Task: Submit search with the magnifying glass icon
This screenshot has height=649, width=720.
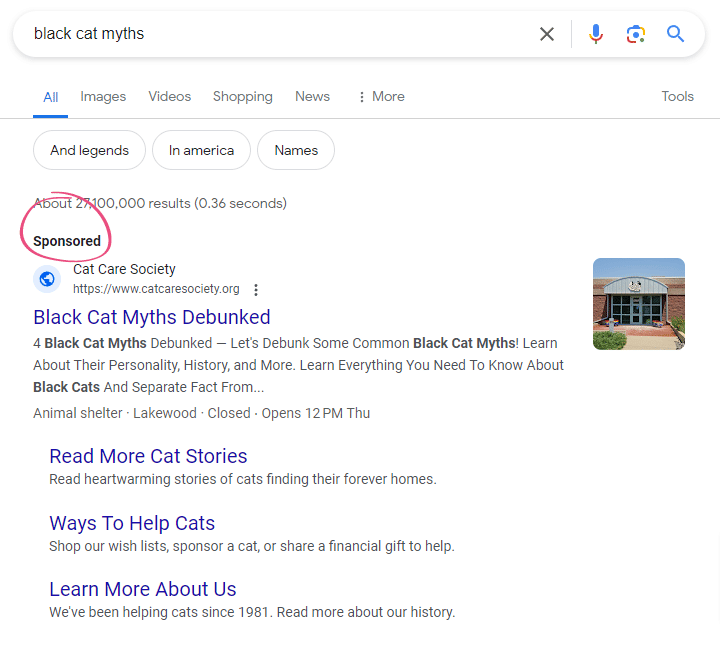Action: click(x=675, y=34)
